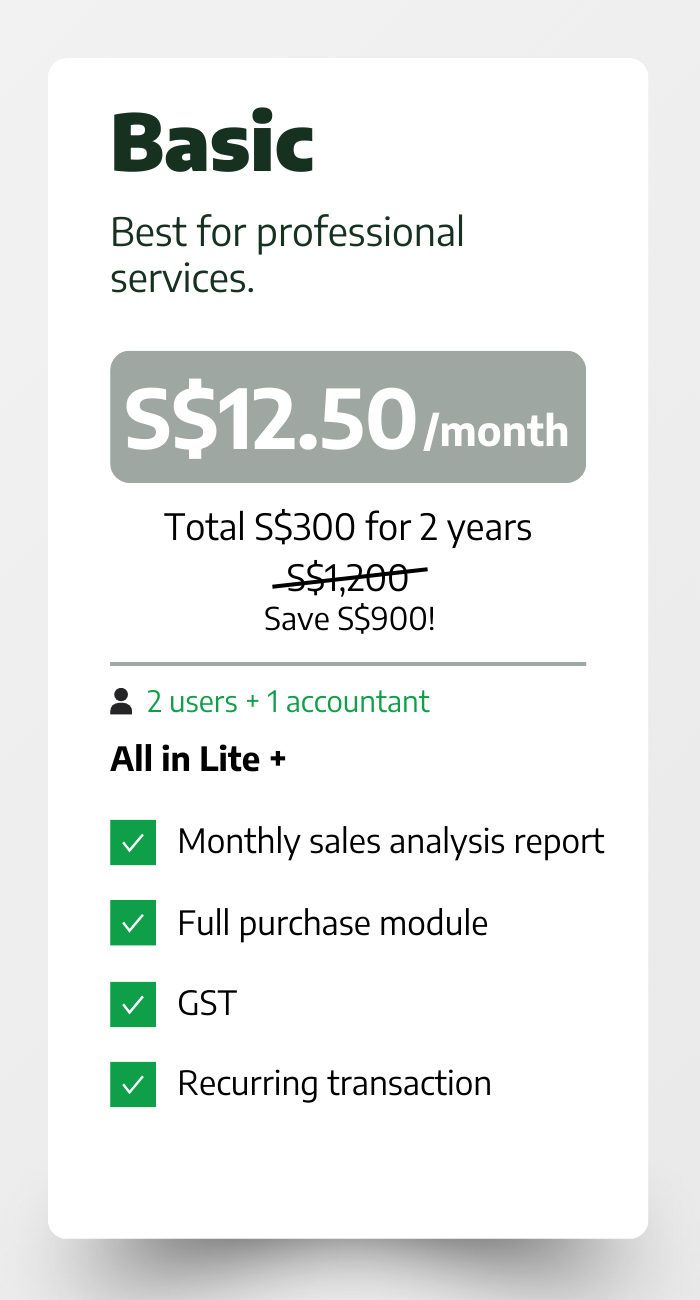The width and height of the screenshot is (700, 1300).
Task: Click the 'Monthly sales analysis report' label
Action: pos(391,842)
